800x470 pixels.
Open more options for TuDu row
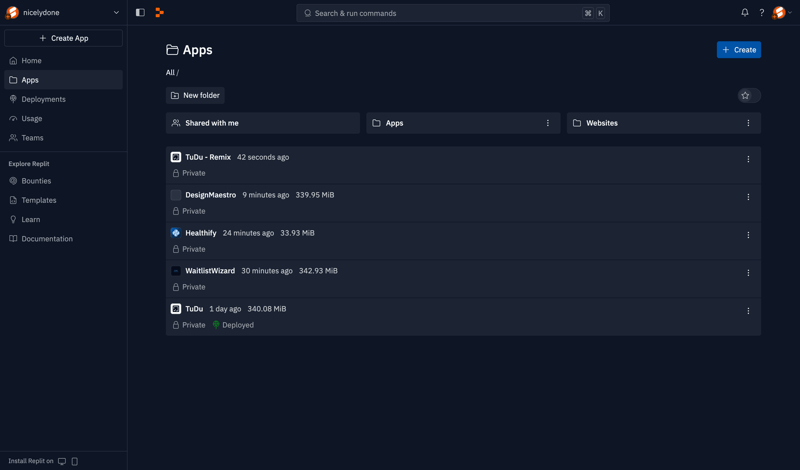click(x=748, y=311)
